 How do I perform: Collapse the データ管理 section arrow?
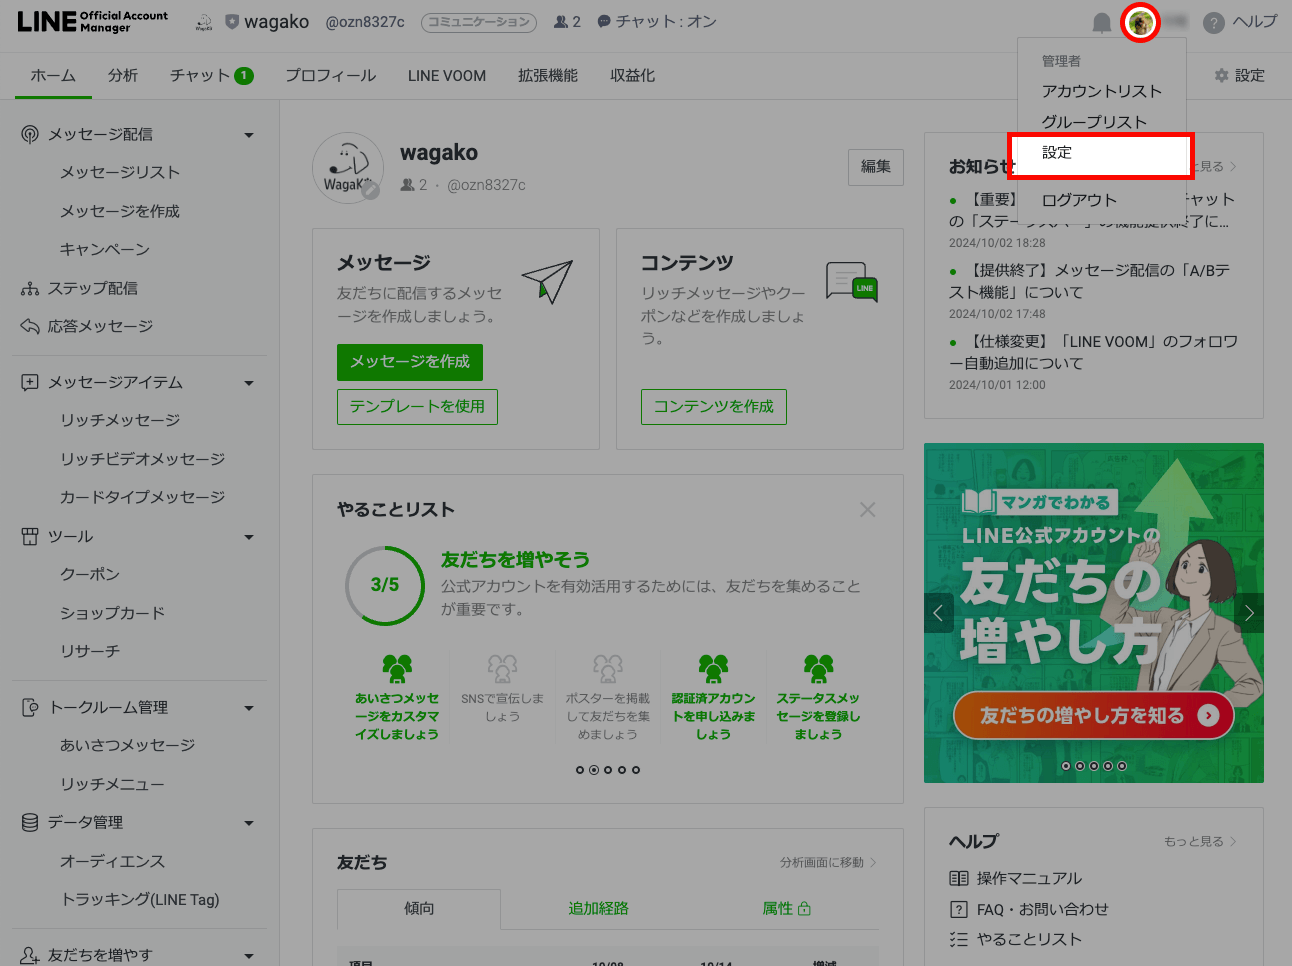[x=249, y=823]
